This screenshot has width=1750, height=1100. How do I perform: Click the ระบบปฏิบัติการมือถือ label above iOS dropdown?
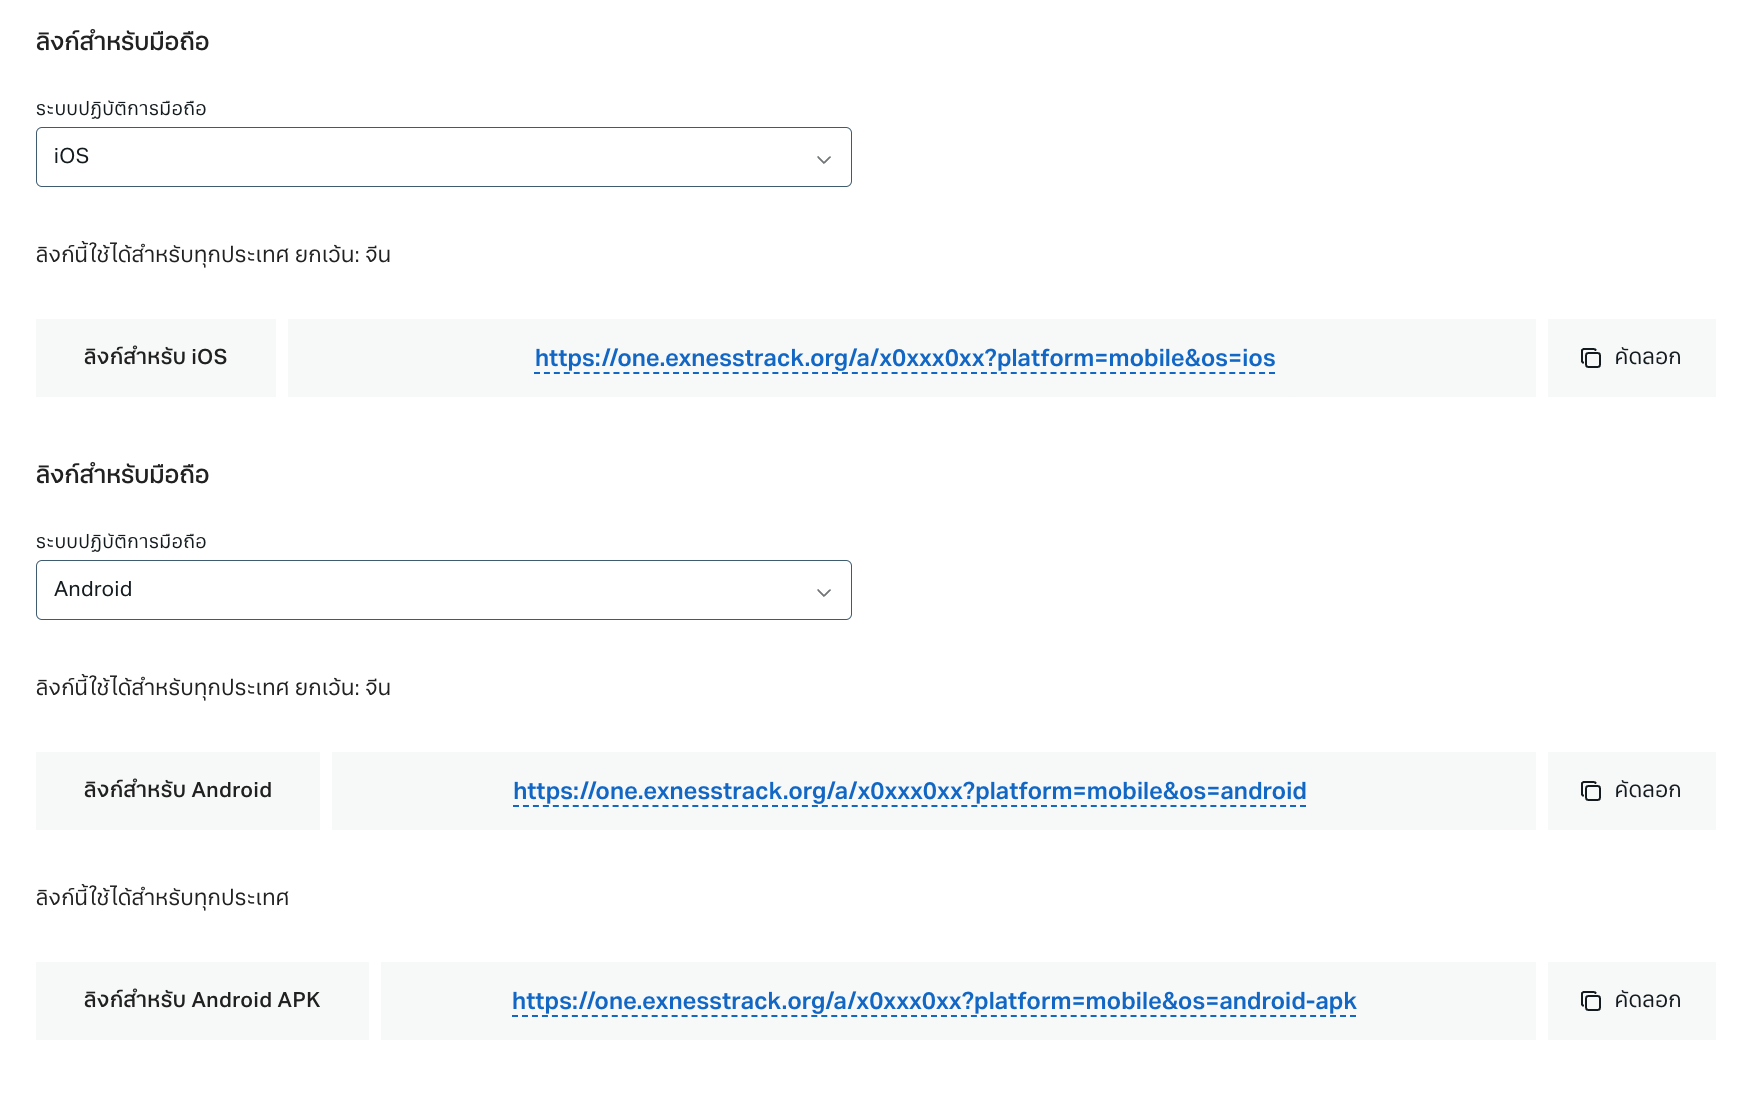pyautogui.click(x=121, y=109)
